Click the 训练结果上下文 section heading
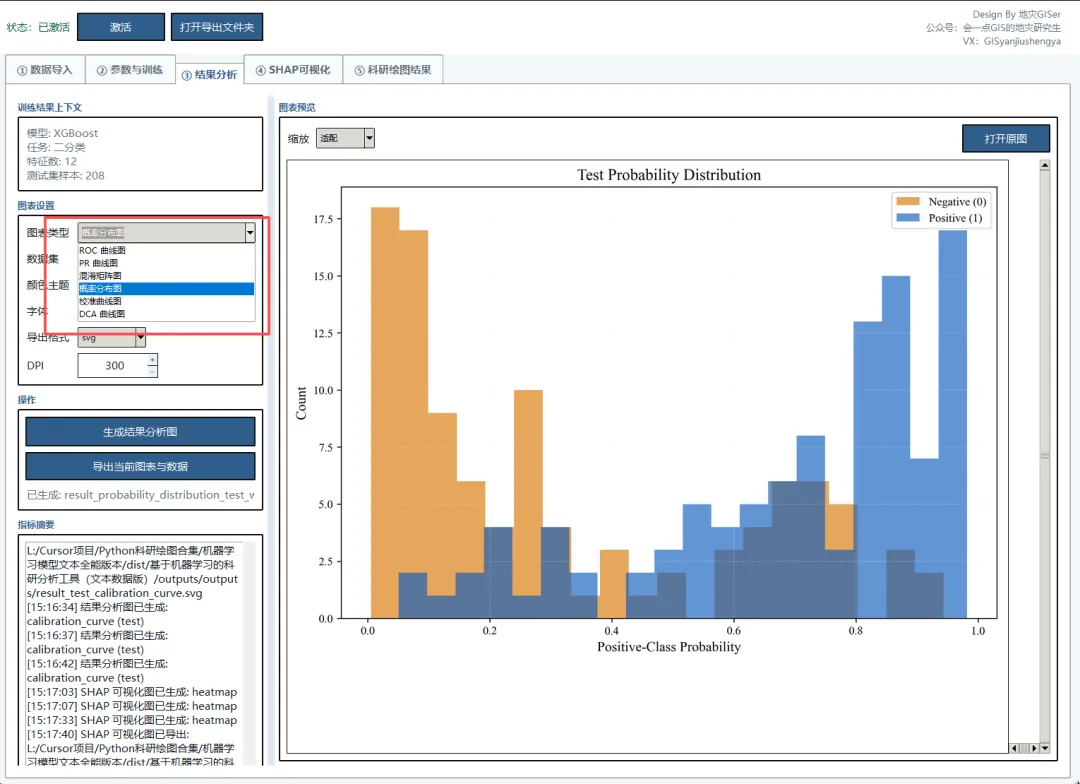The width and height of the screenshot is (1080, 784). point(50,107)
